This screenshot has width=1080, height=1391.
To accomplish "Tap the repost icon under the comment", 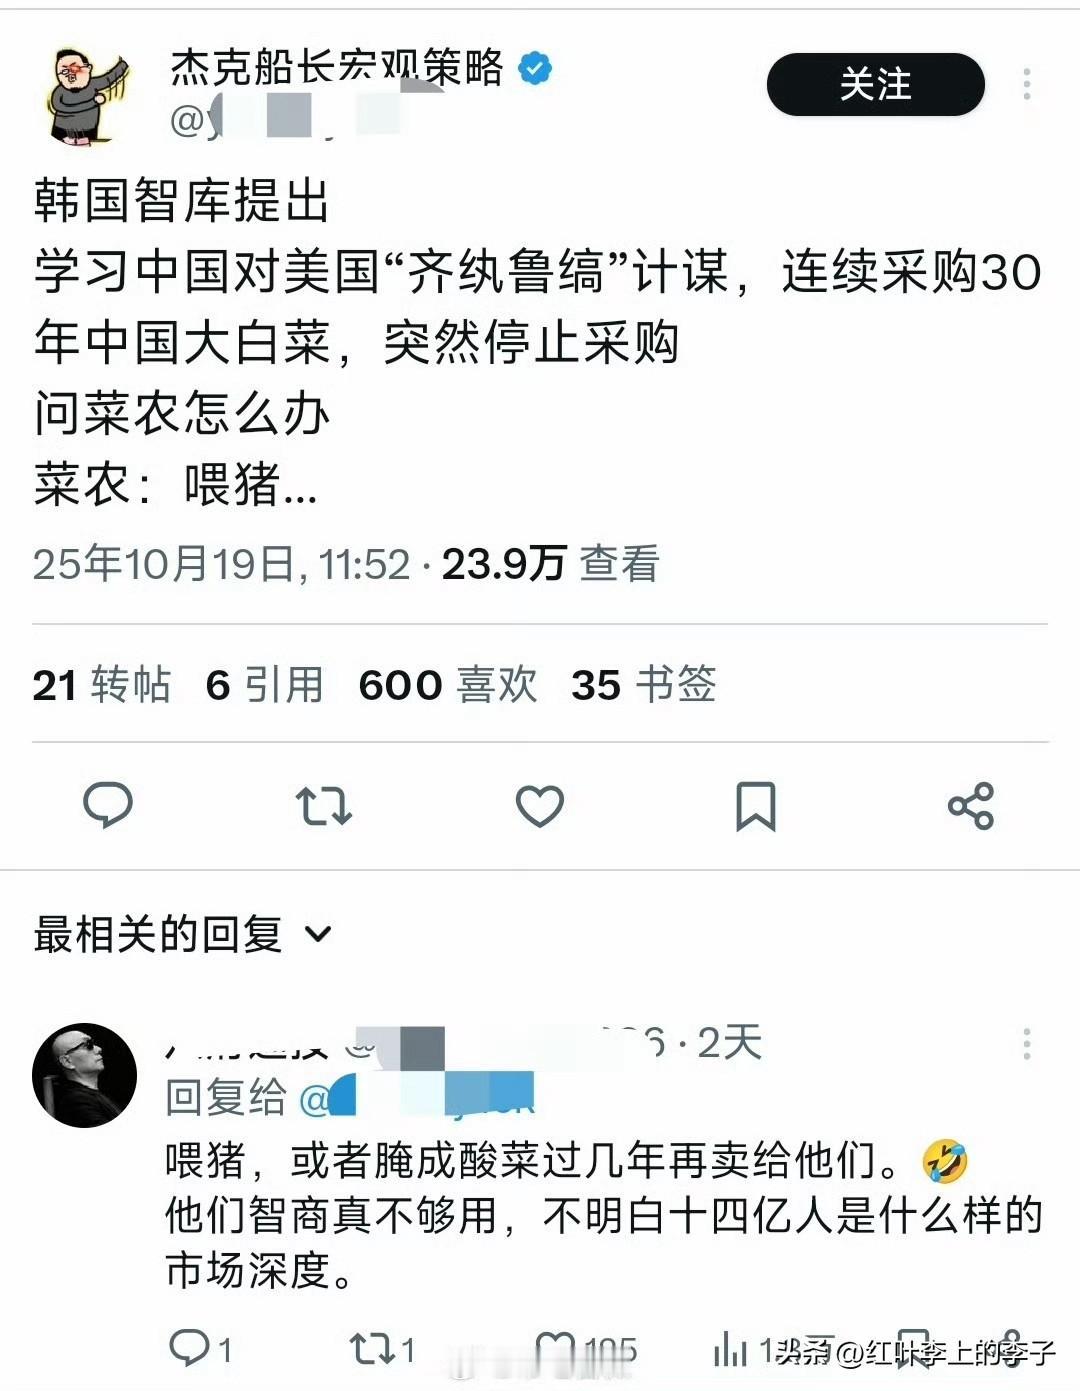I will click(x=371, y=1349).
